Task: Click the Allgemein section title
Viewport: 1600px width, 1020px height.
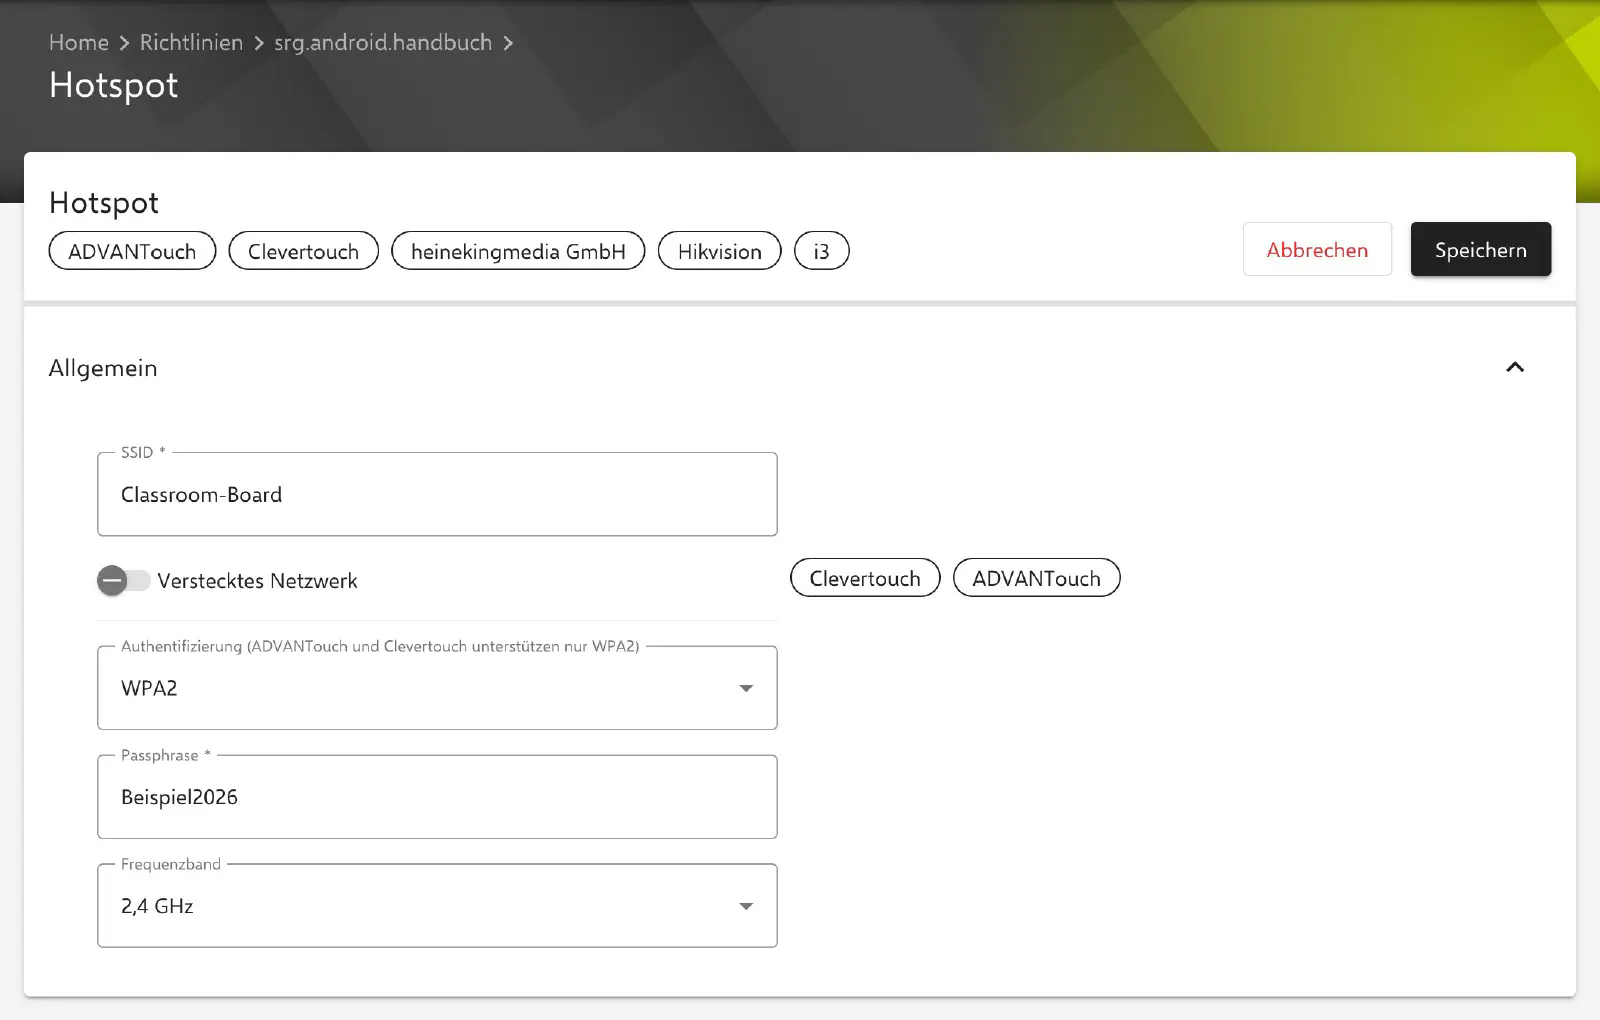Action: click(x=103, y=368)
